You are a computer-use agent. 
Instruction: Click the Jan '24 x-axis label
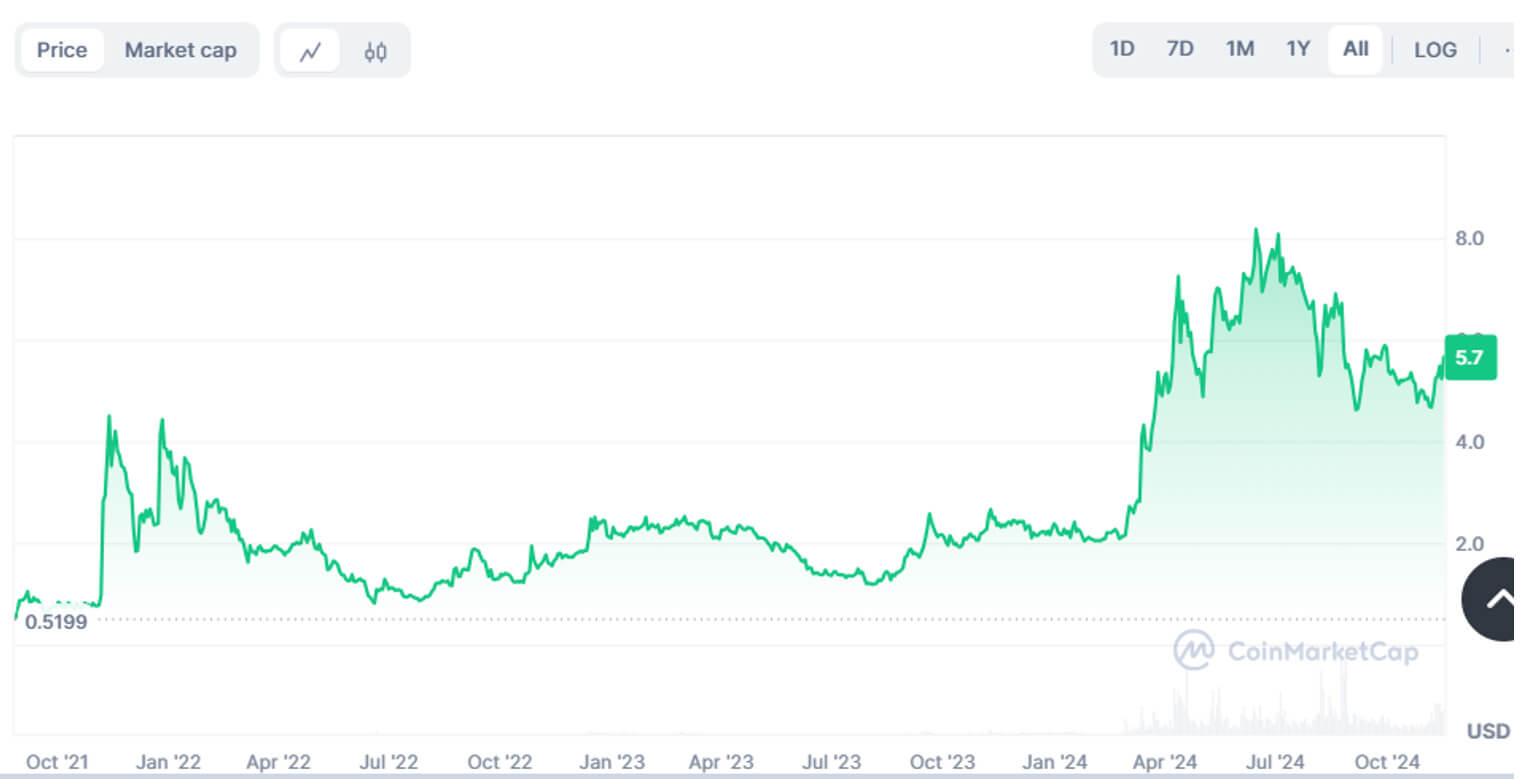click(x=1052, y=762)
